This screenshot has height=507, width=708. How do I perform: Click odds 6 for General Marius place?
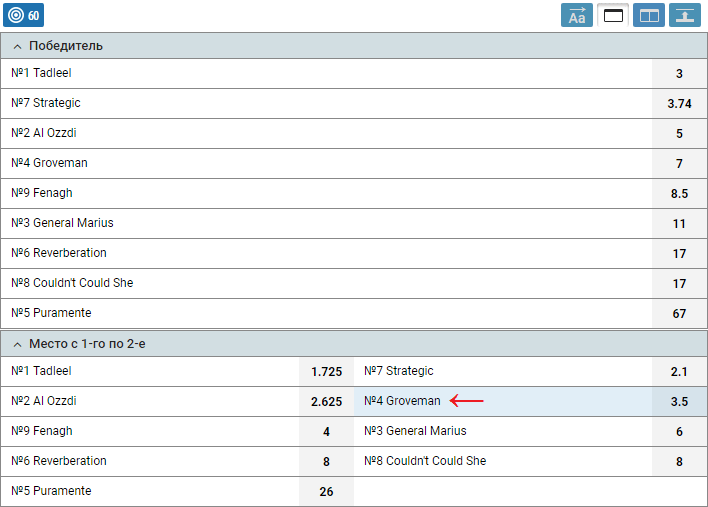click(x=679, y=432)
